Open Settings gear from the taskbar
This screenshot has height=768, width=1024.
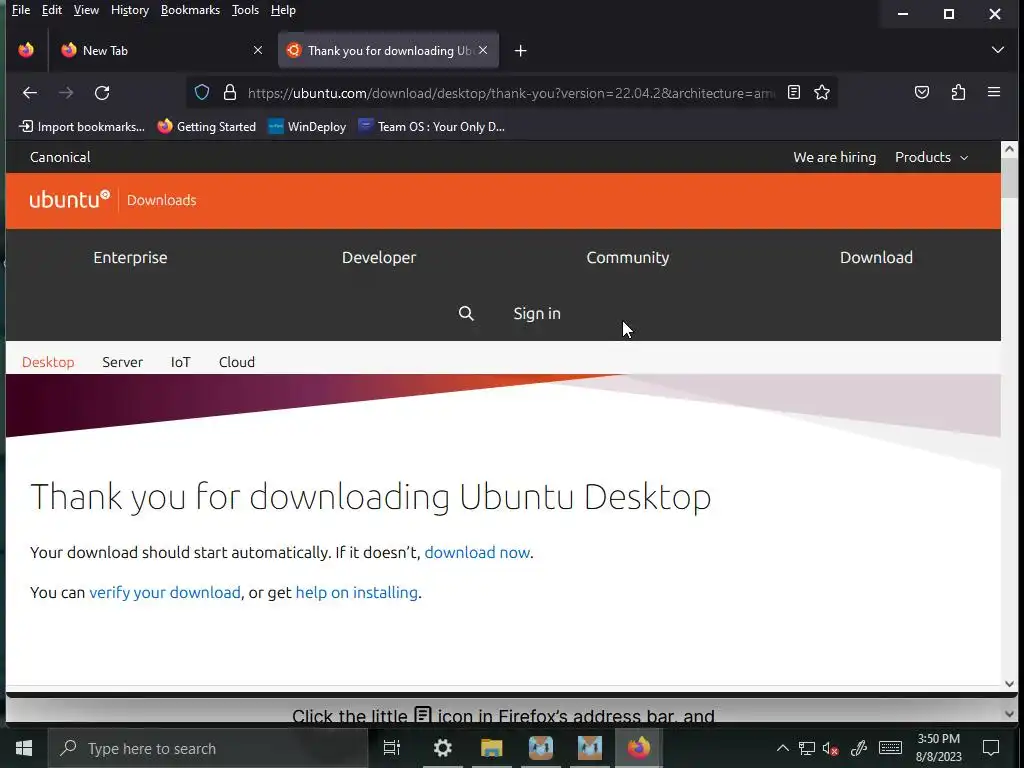pyautogui.click(x=442, y=748)
